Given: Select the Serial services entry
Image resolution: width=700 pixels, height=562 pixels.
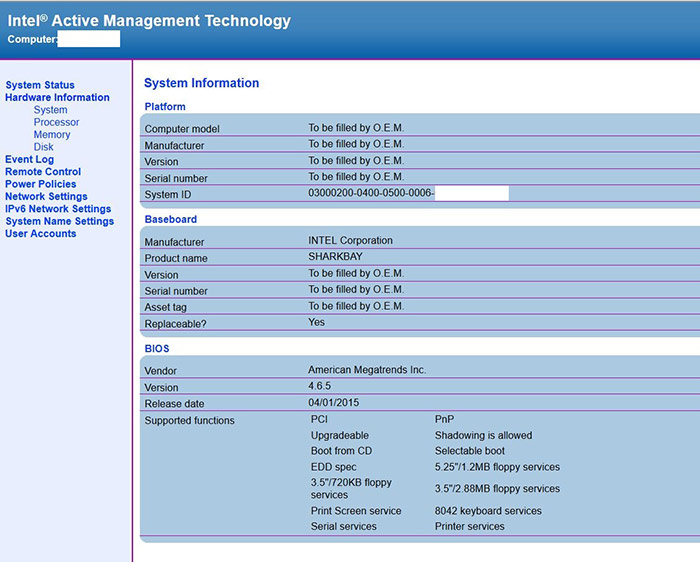Looking at the screenshot, I should tap(344, 526).
